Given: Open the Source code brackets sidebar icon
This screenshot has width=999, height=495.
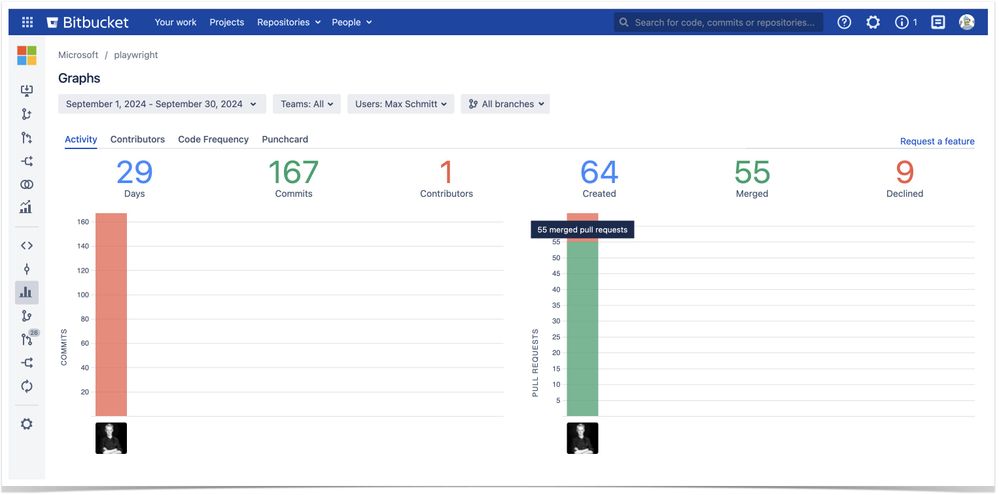Looking at the screenshot, I should 27,245.
